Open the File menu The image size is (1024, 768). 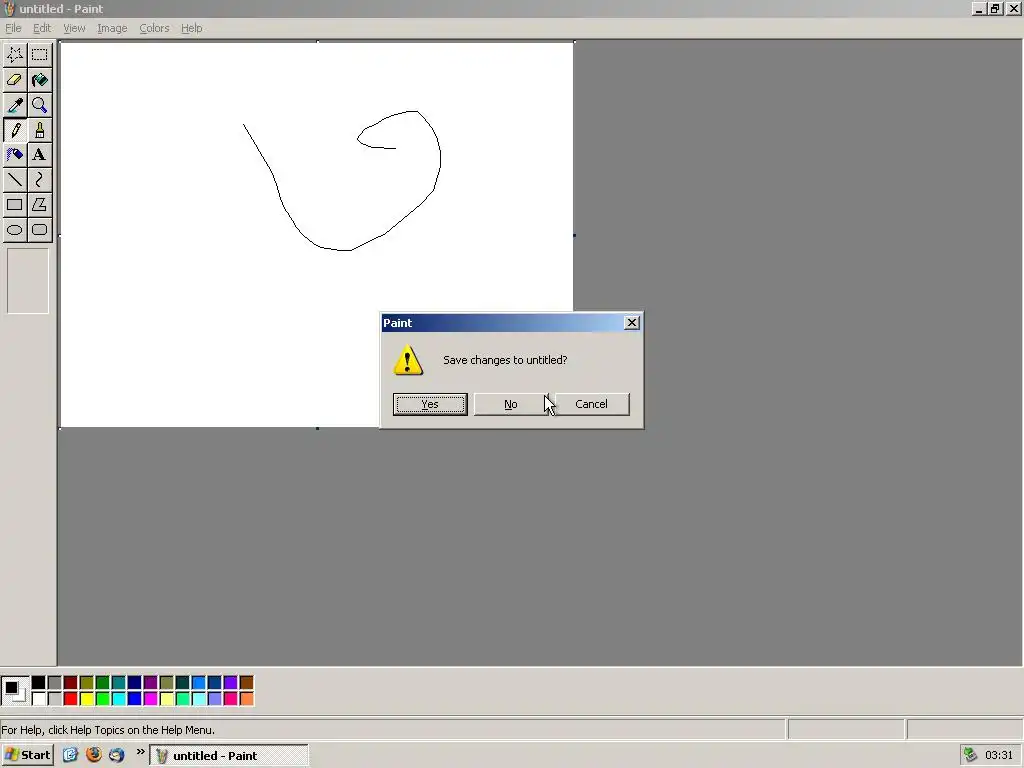point(13,28)
